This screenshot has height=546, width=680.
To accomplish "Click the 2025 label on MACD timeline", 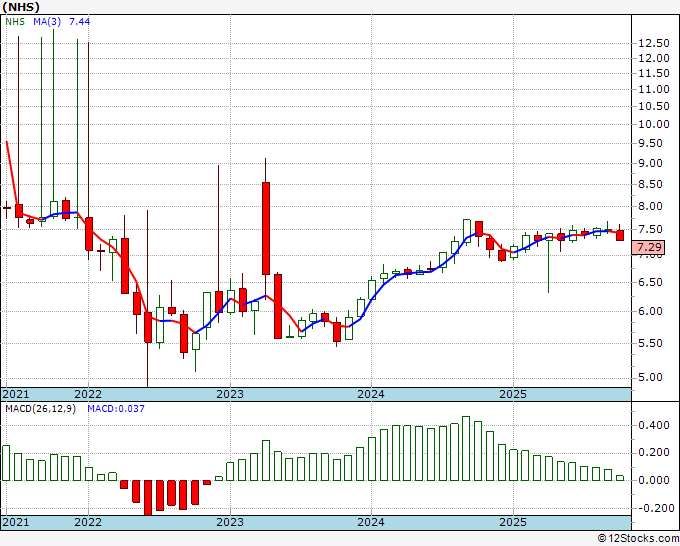I will 513,522.
